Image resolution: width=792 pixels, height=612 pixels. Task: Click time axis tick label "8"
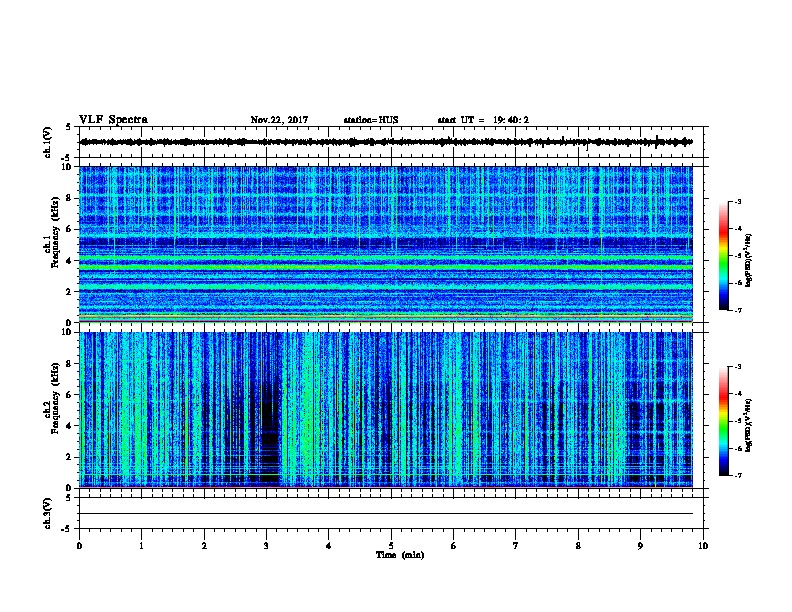[x=578, y=546]
